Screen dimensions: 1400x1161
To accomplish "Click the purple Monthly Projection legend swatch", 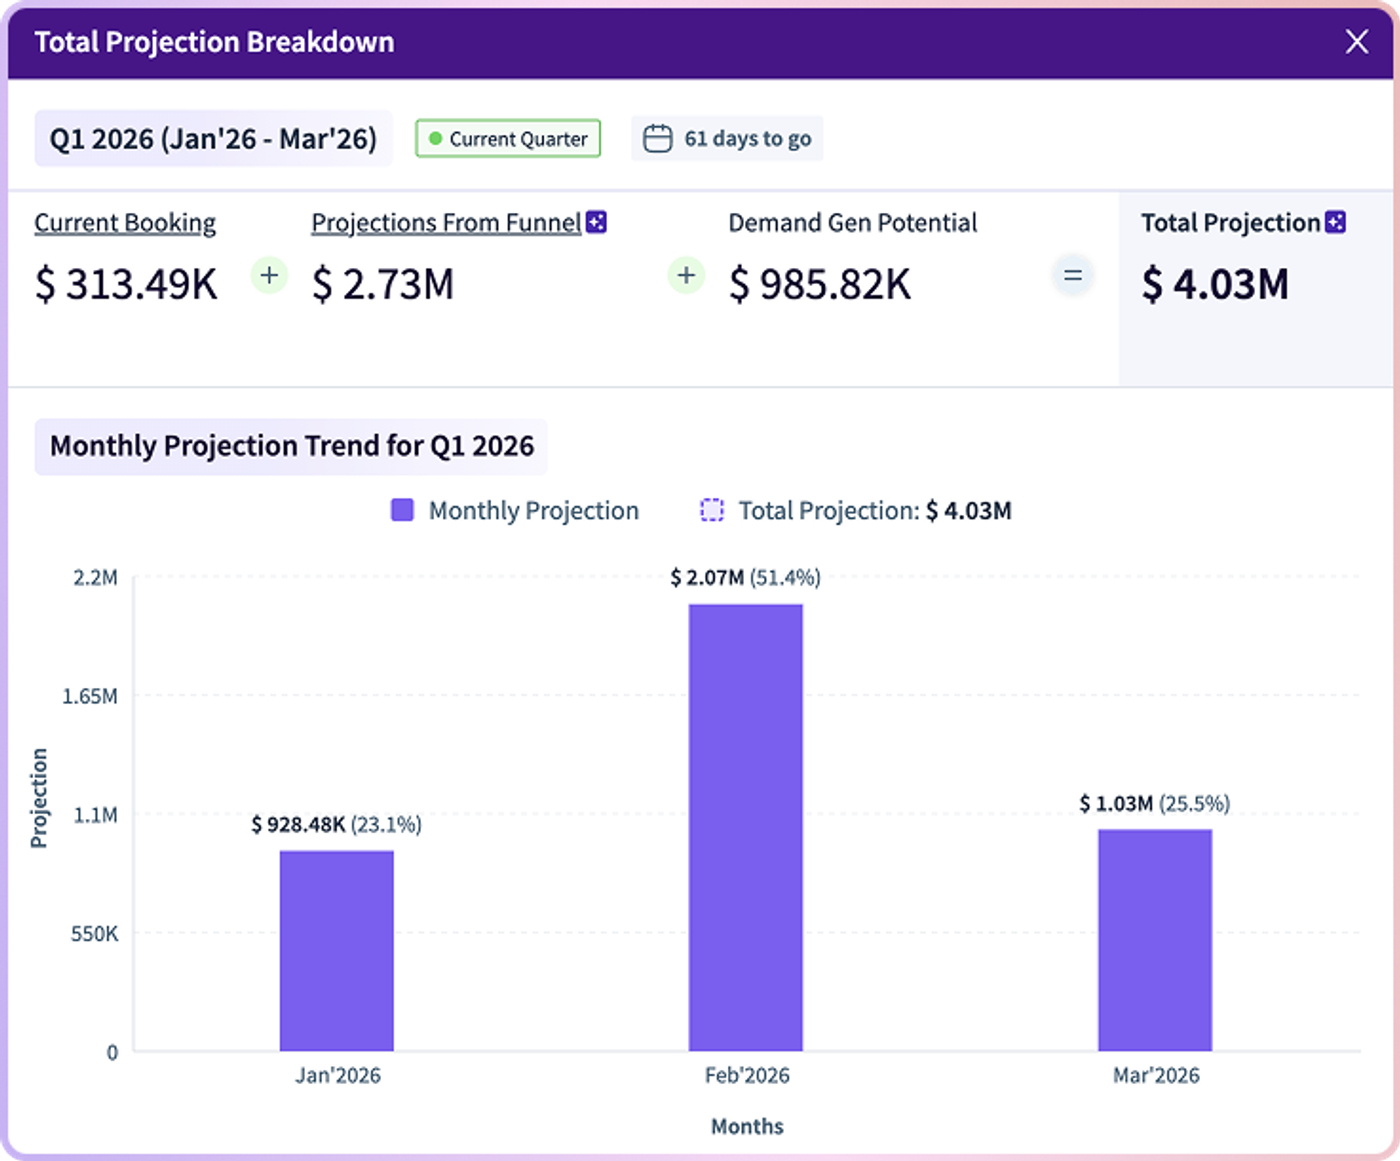I will (x=402, y=511).
